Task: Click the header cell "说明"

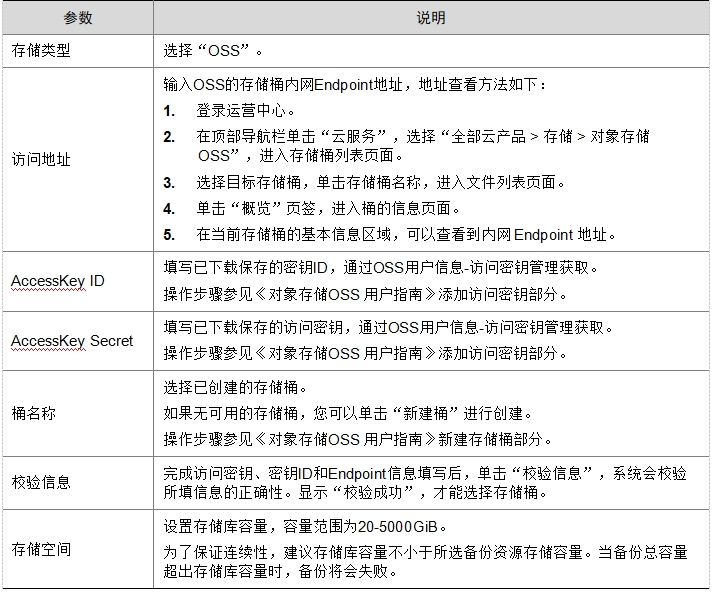Action: pos(431,18)
